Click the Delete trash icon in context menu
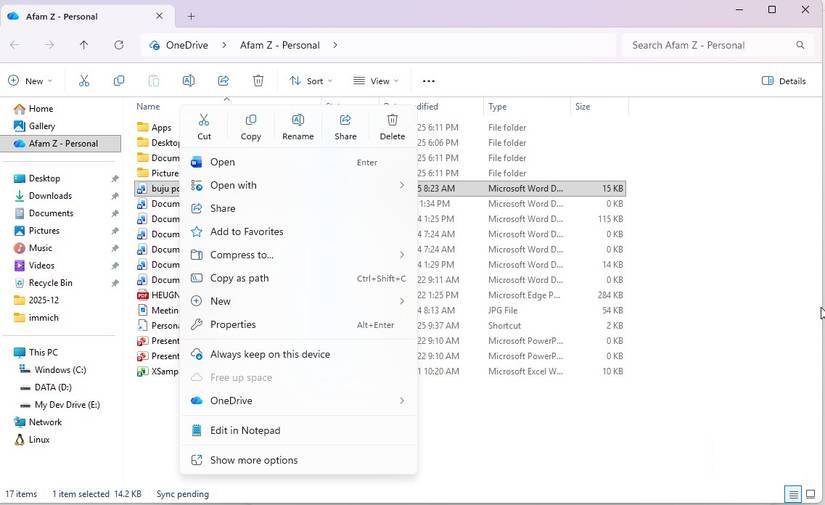Screen dimensions: 825x505 (392, 121)
